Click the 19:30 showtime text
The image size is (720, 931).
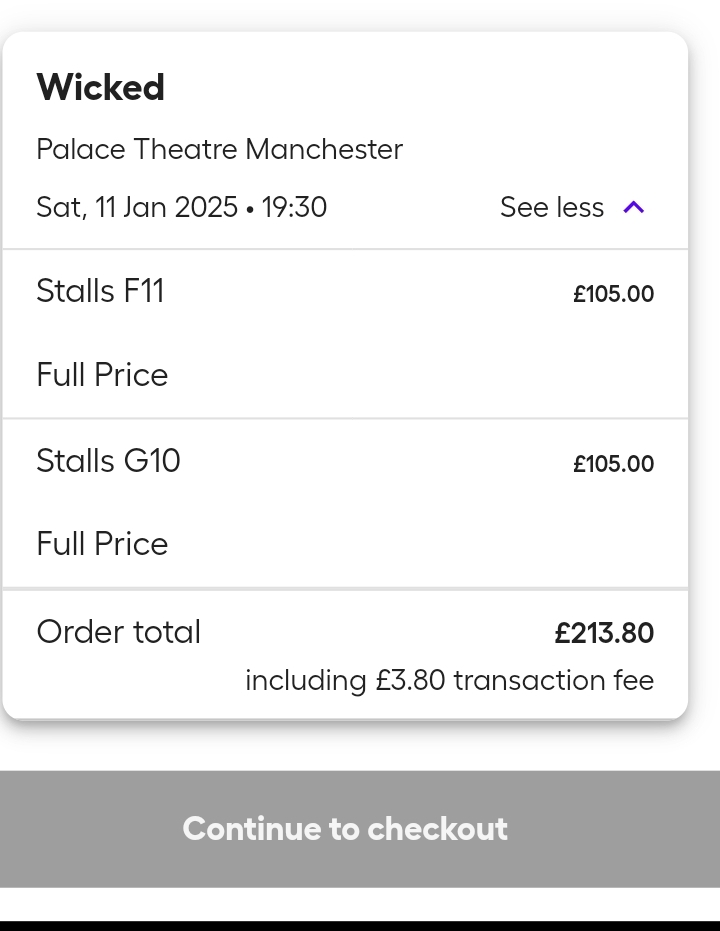point(294,207)
